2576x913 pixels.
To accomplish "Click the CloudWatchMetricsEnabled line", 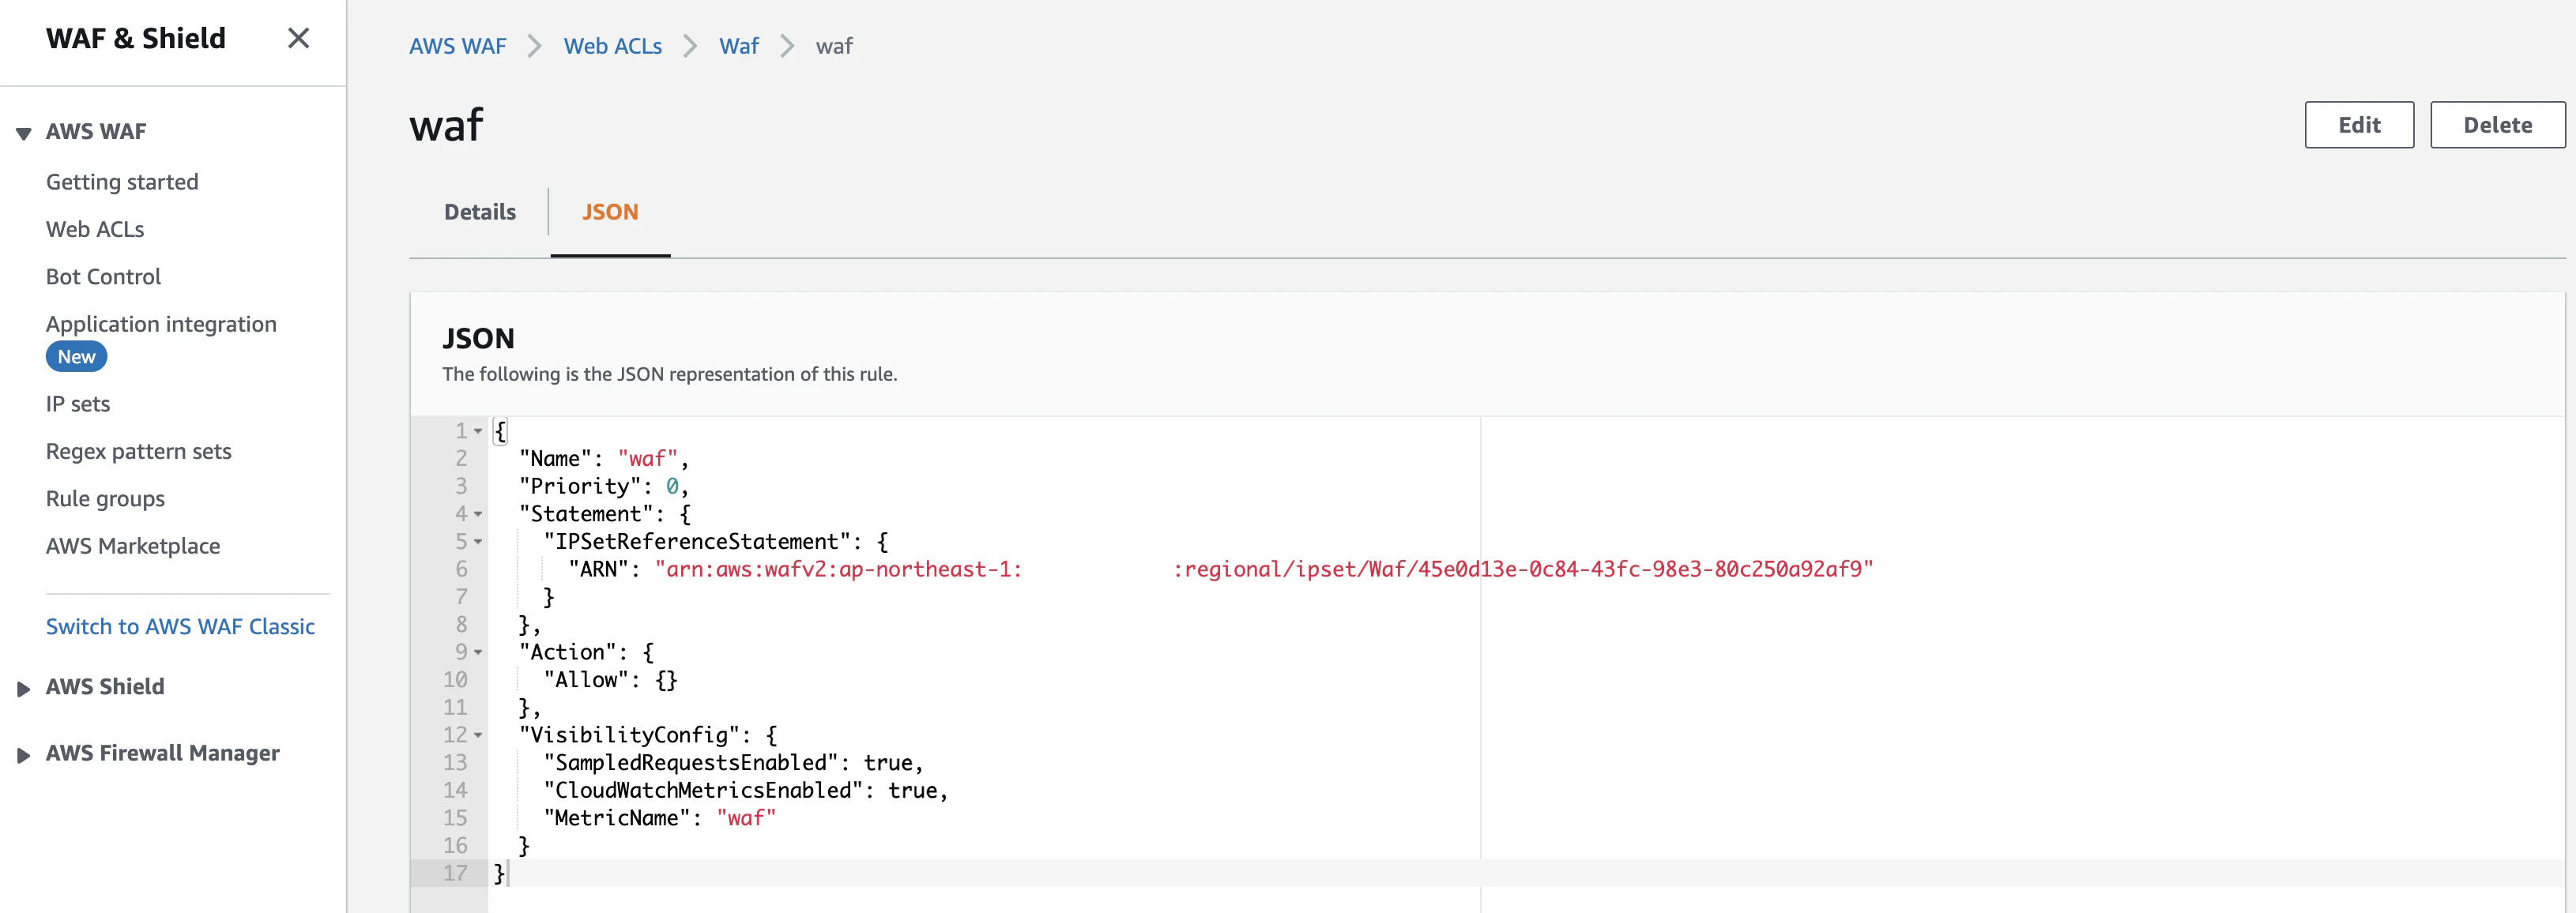I will [x=745, y=790].
